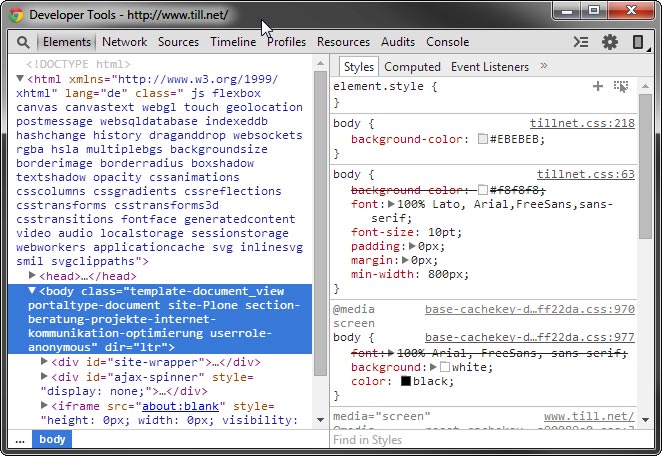Click the magnifier inspect element icon
The height and width of the screenshot is (456, 662).
pyautogui.click(x=22, y=42)
